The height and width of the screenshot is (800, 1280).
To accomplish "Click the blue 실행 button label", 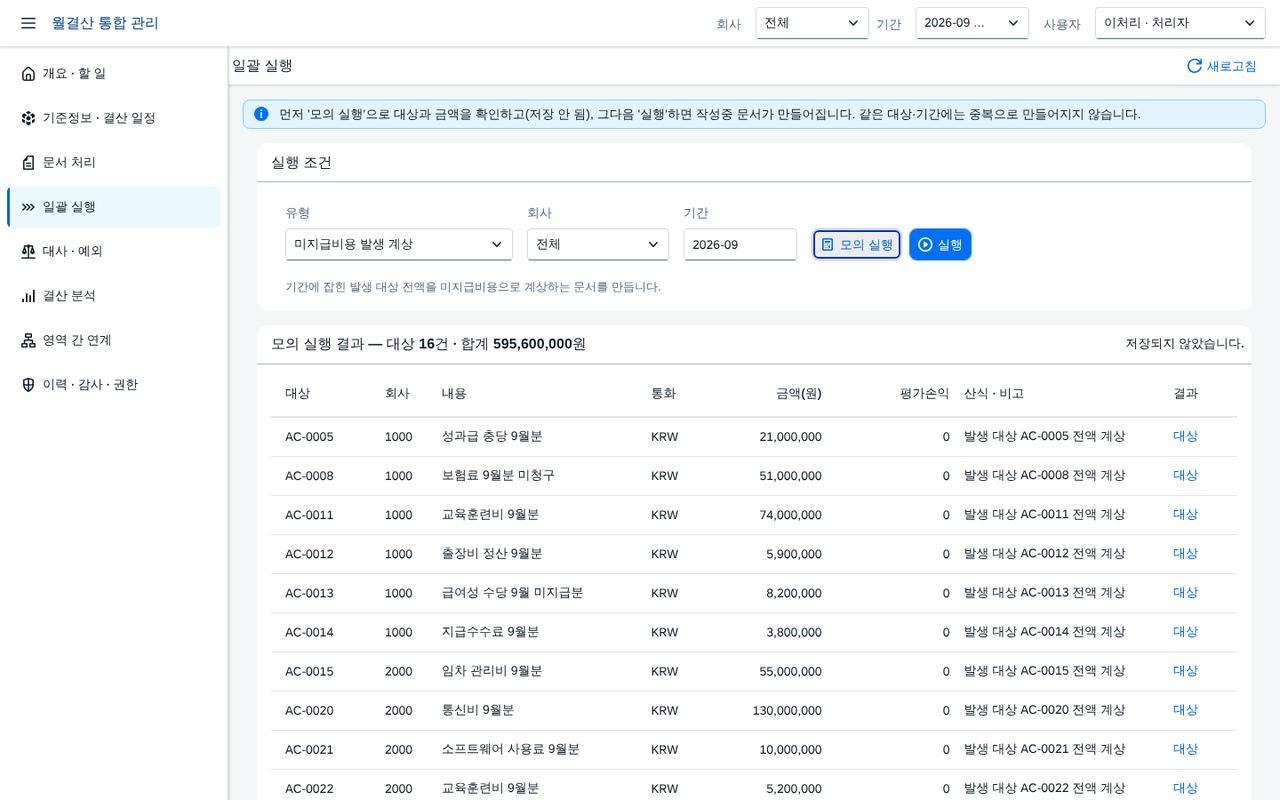I will [x=950, y=245].
